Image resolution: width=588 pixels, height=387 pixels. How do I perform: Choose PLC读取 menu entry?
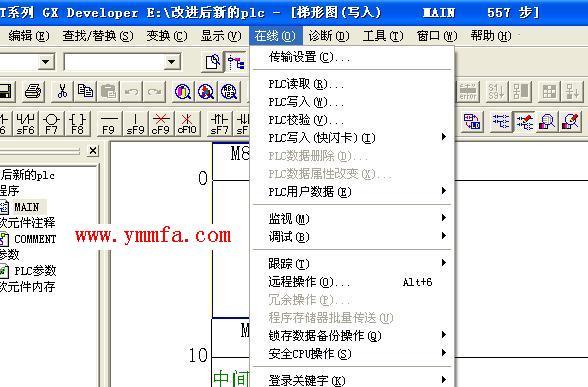click(x=352, y=84)
